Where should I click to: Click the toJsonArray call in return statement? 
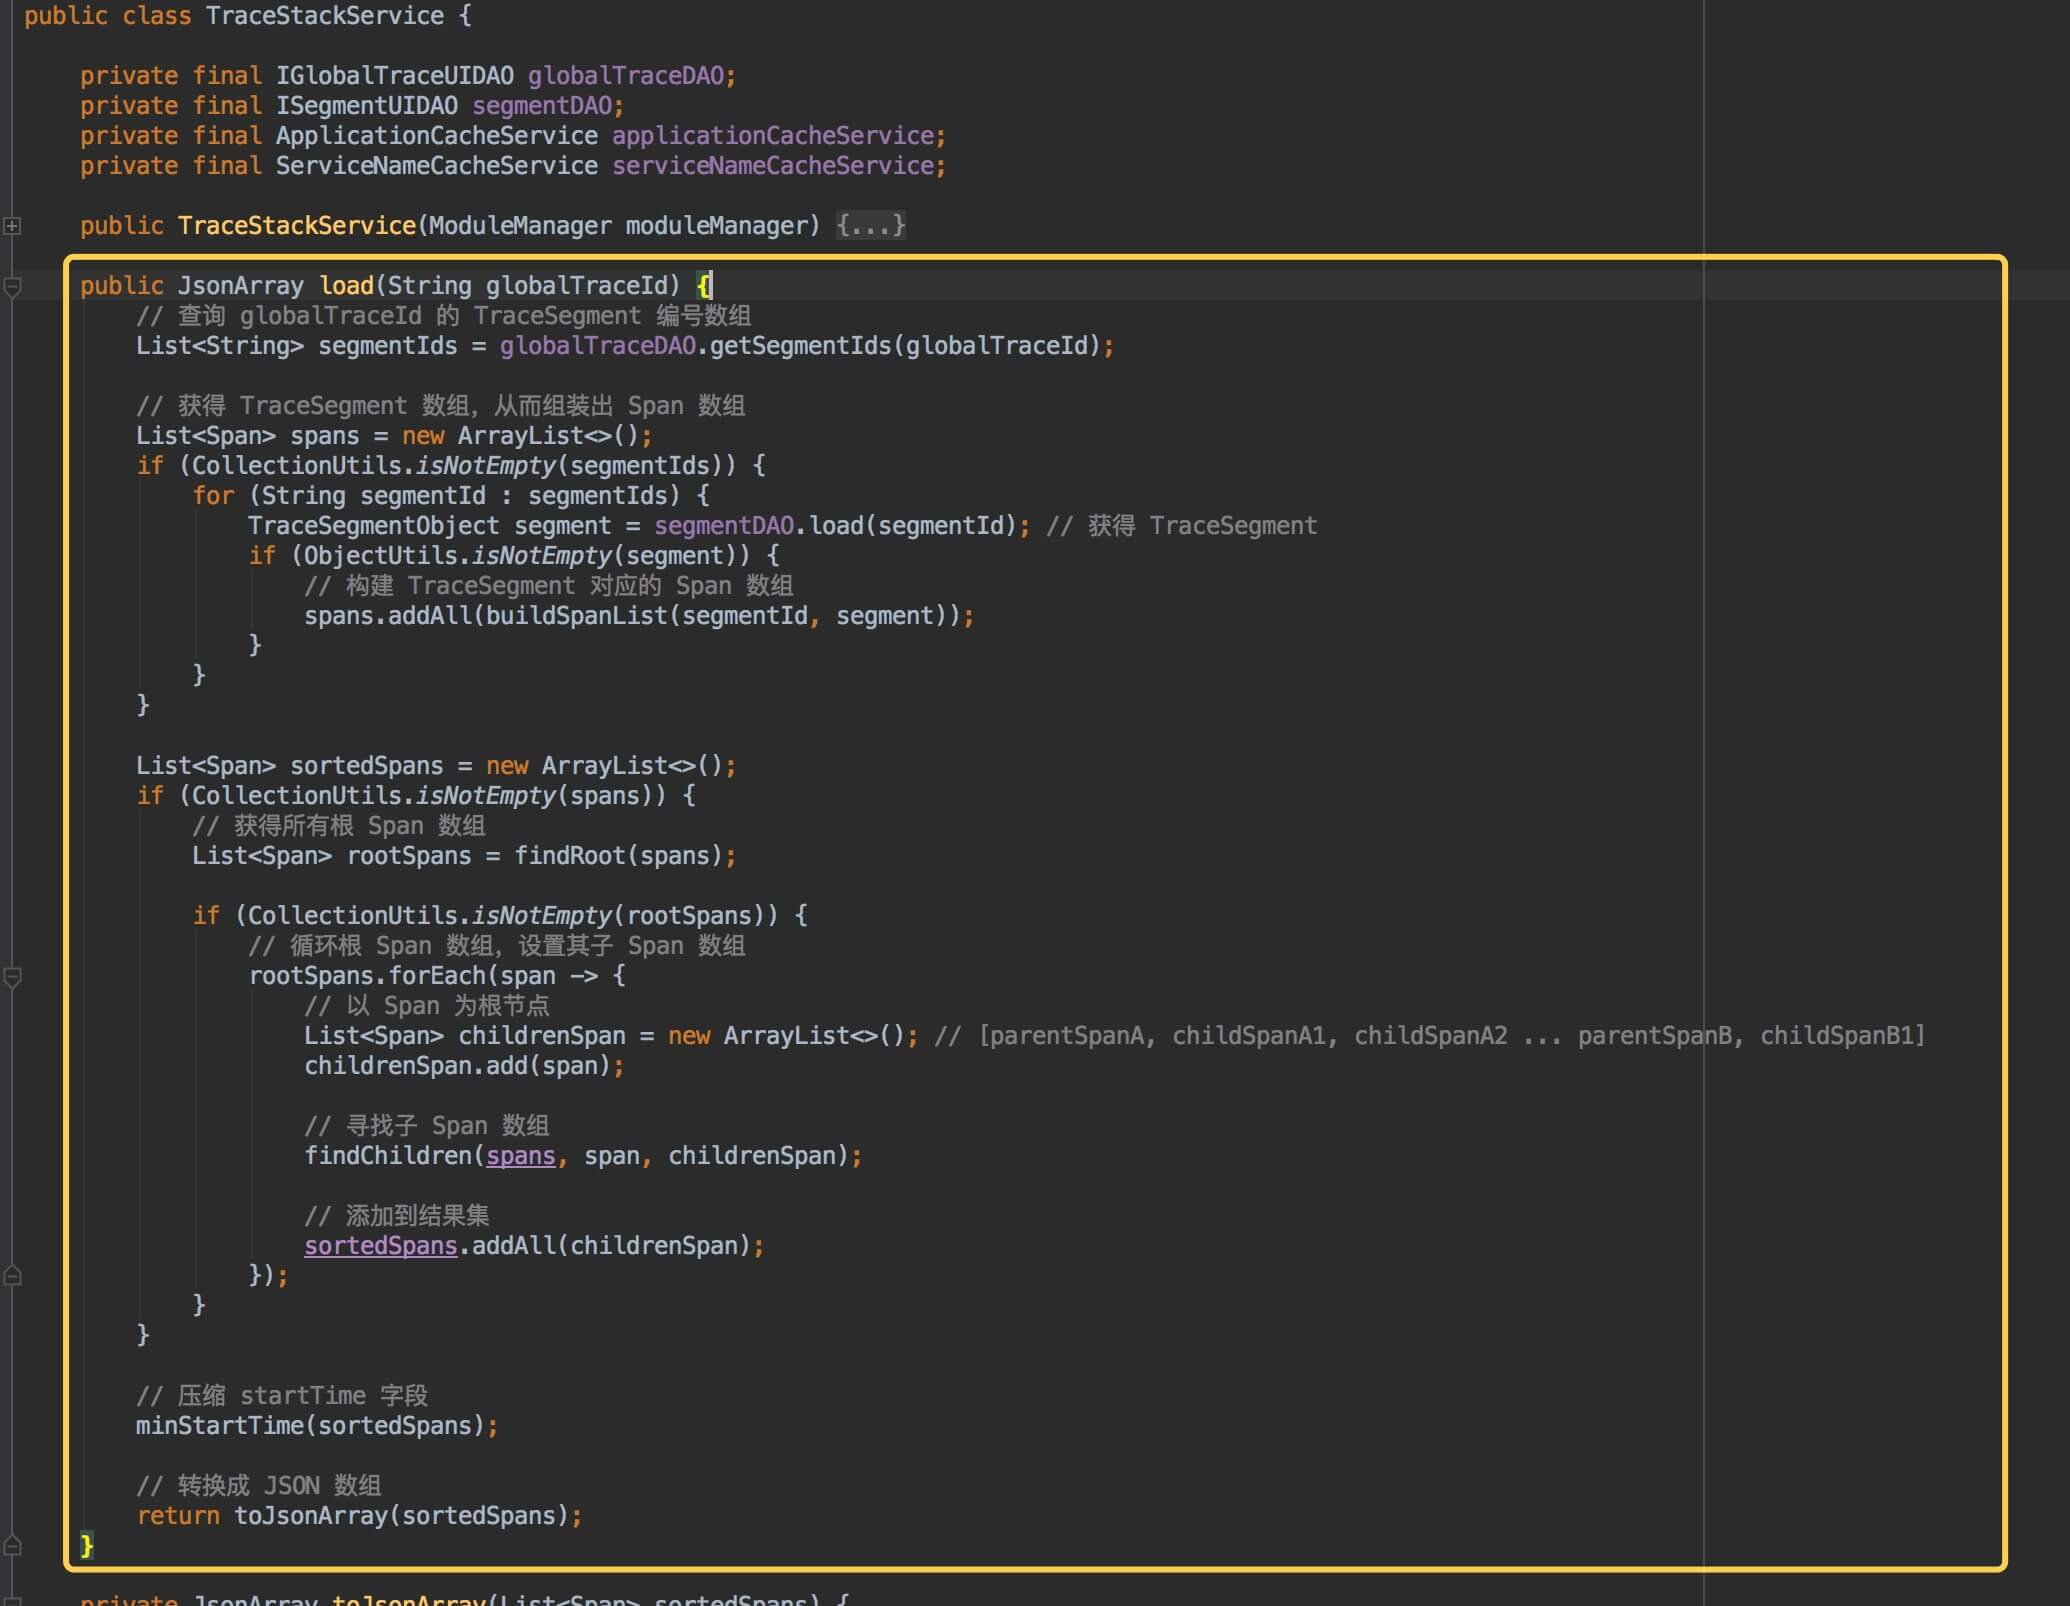[310, 1516]
